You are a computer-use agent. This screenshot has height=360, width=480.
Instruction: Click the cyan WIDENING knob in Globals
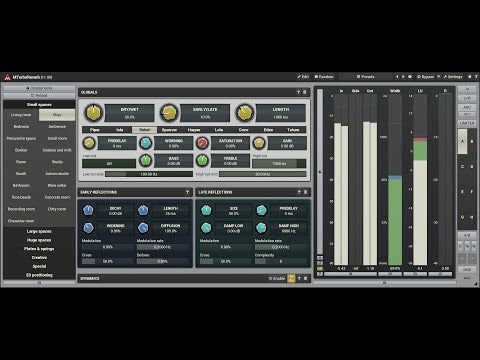tap(145, 143)
